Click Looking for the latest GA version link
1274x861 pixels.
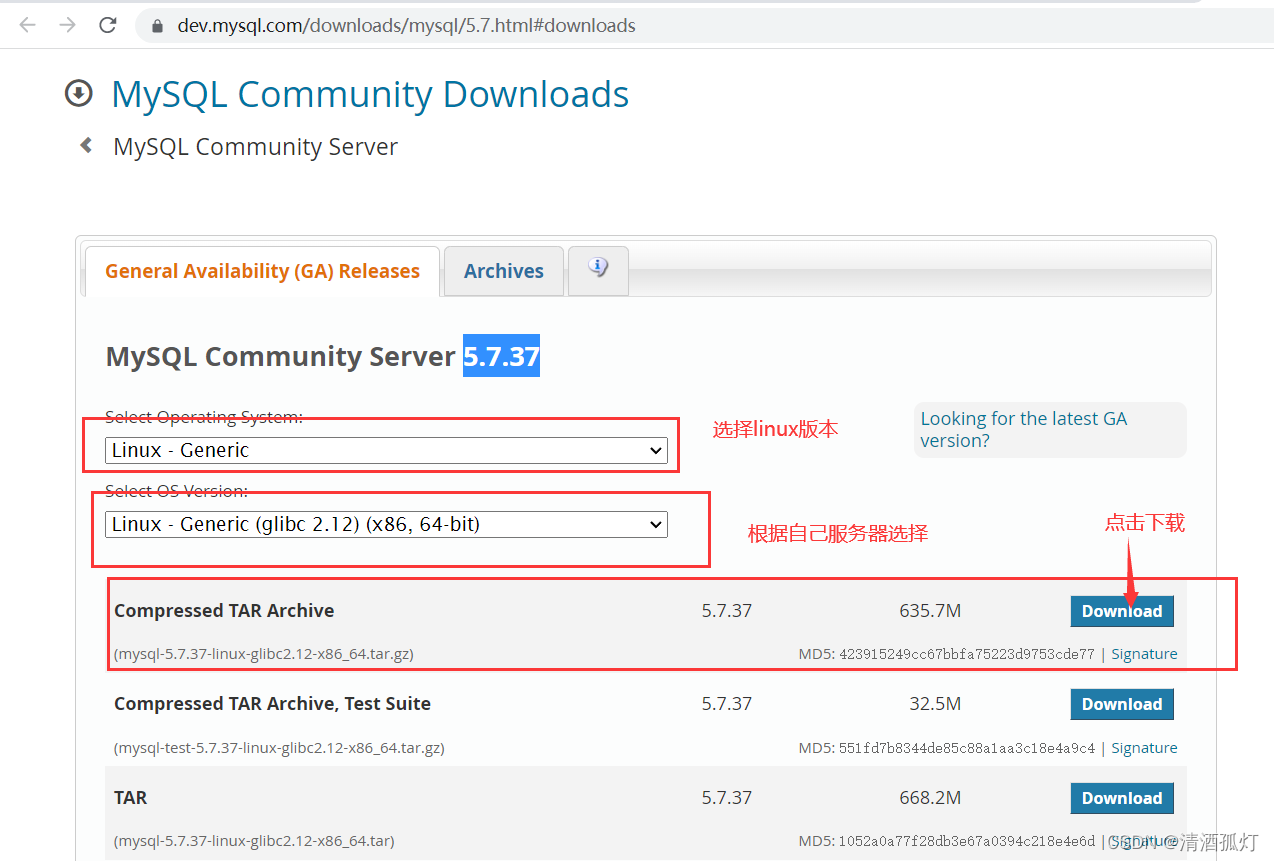pyautogui.click(x=1024, y=429)
